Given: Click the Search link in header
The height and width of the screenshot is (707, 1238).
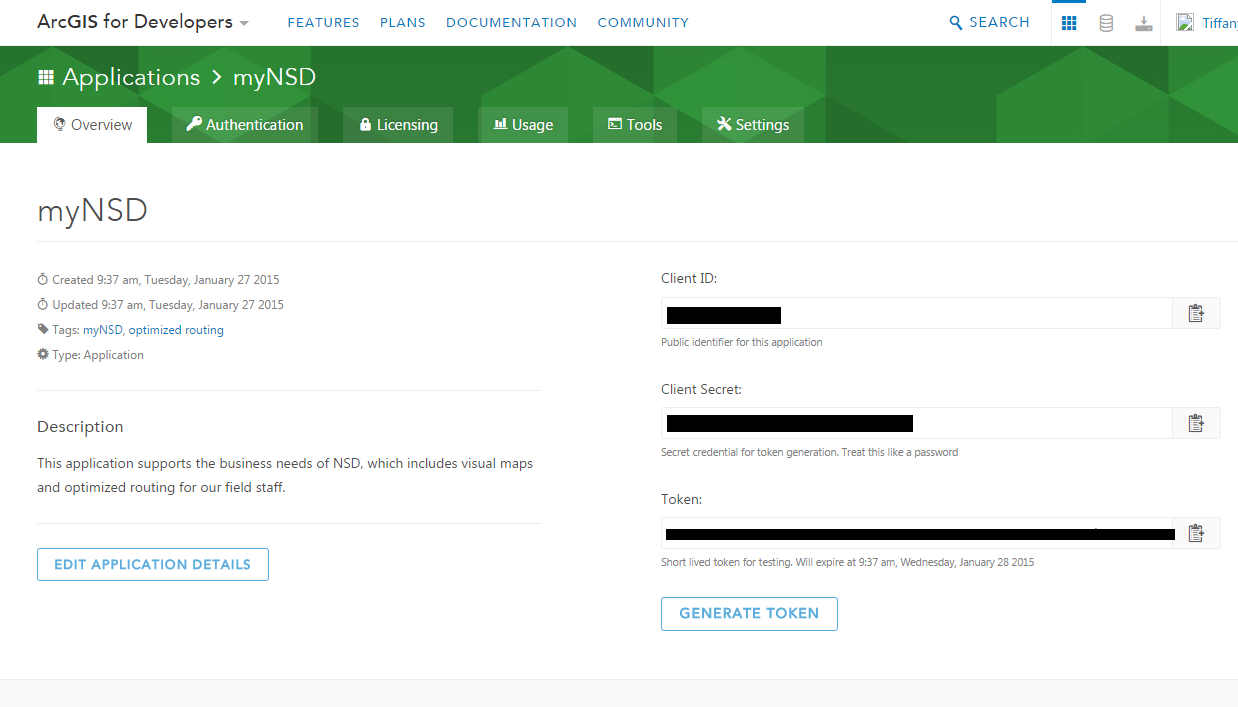Looking at the screenshot, I should [x=999, y=23].
